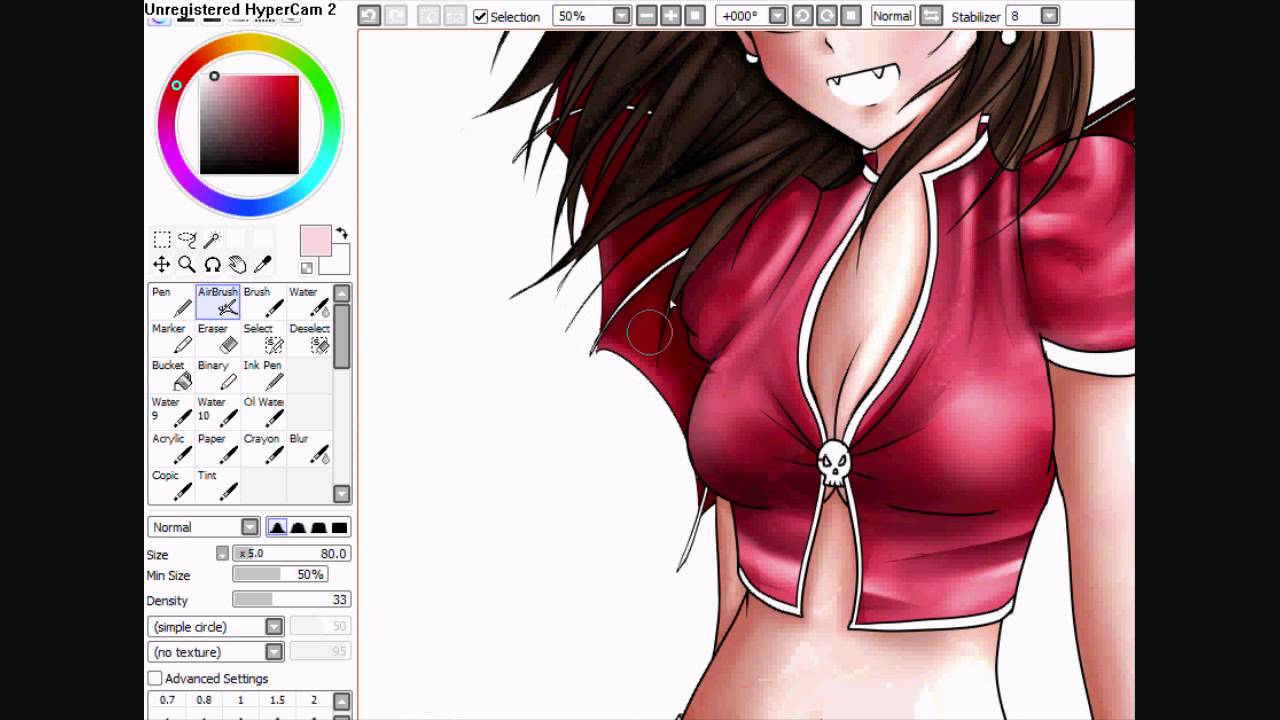Screen dimensions: 1280x720
Task: Choose the Ink Pen tool
Action: [263, 376]
